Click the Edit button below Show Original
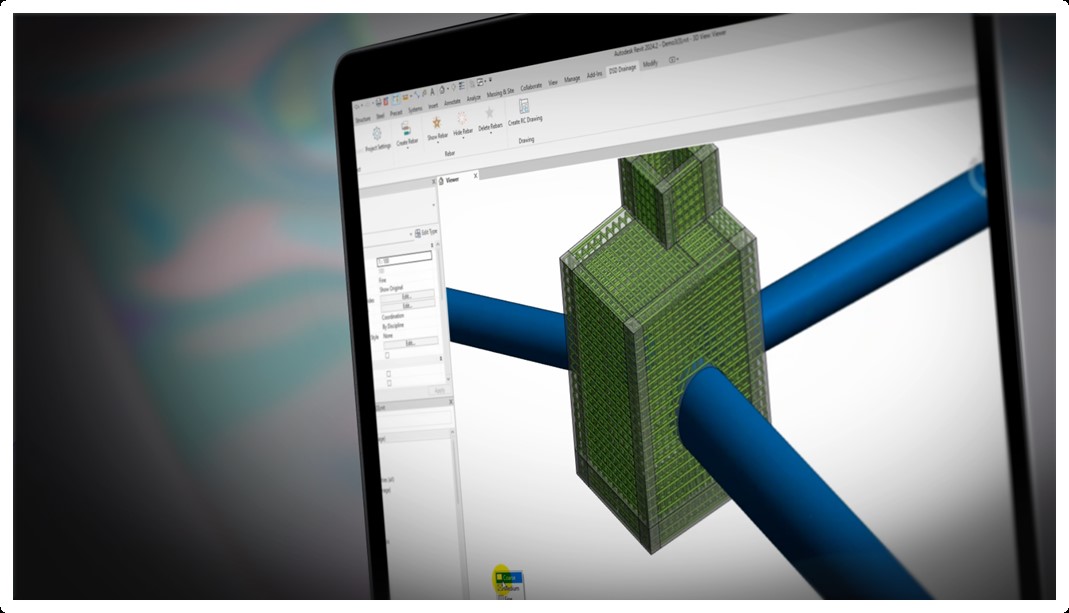 point(407,296)
